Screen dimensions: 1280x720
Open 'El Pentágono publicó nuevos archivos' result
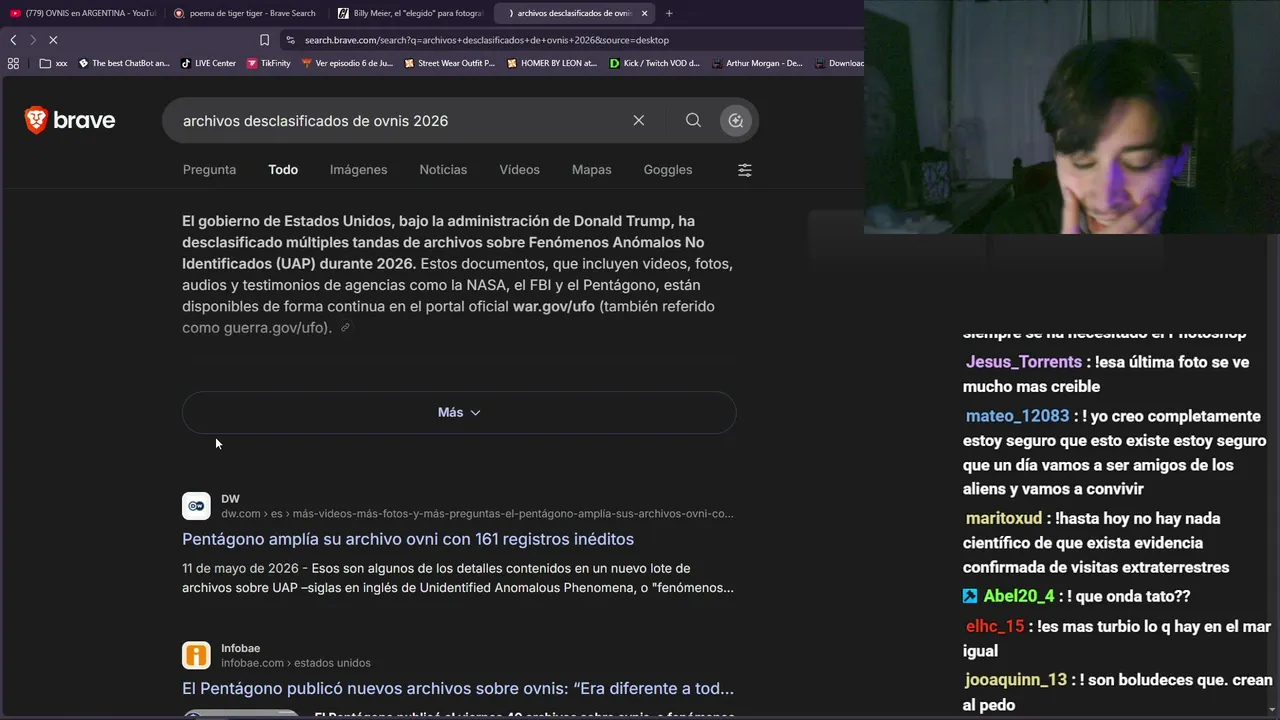pyautogui.click(x=458, y=689)
